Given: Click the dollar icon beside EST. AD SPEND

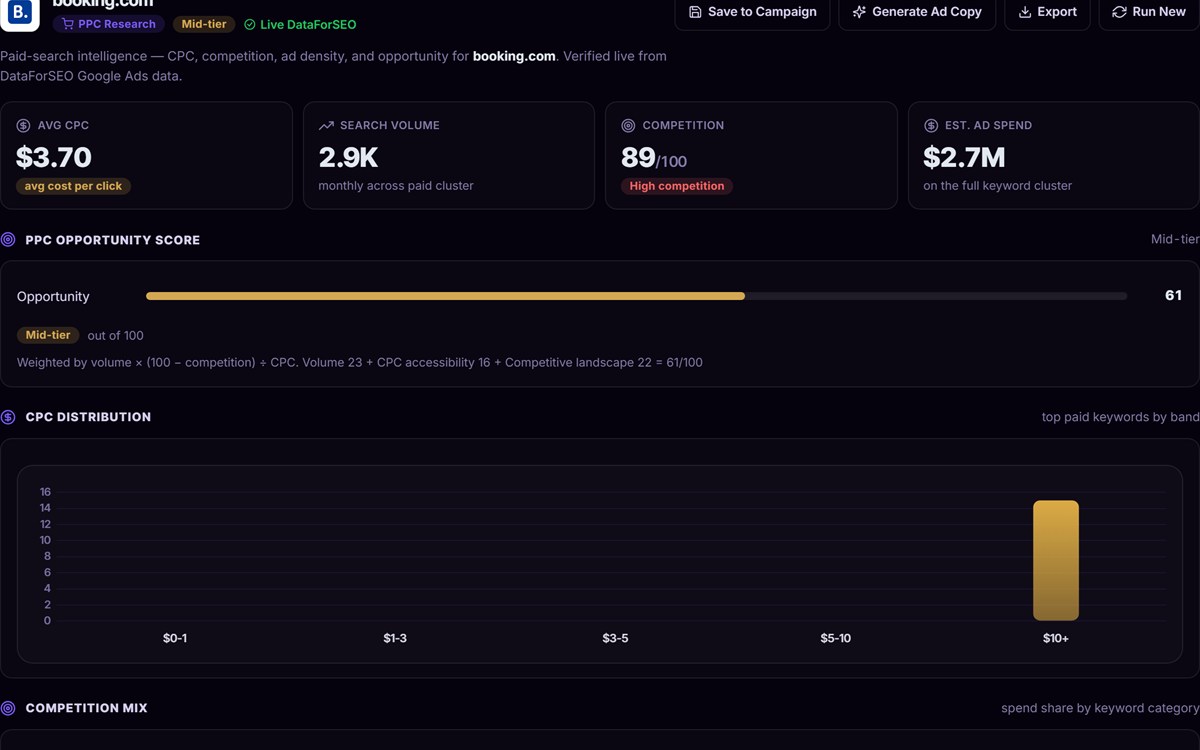Looking at the screenshot, I should [x=931, y=126].
